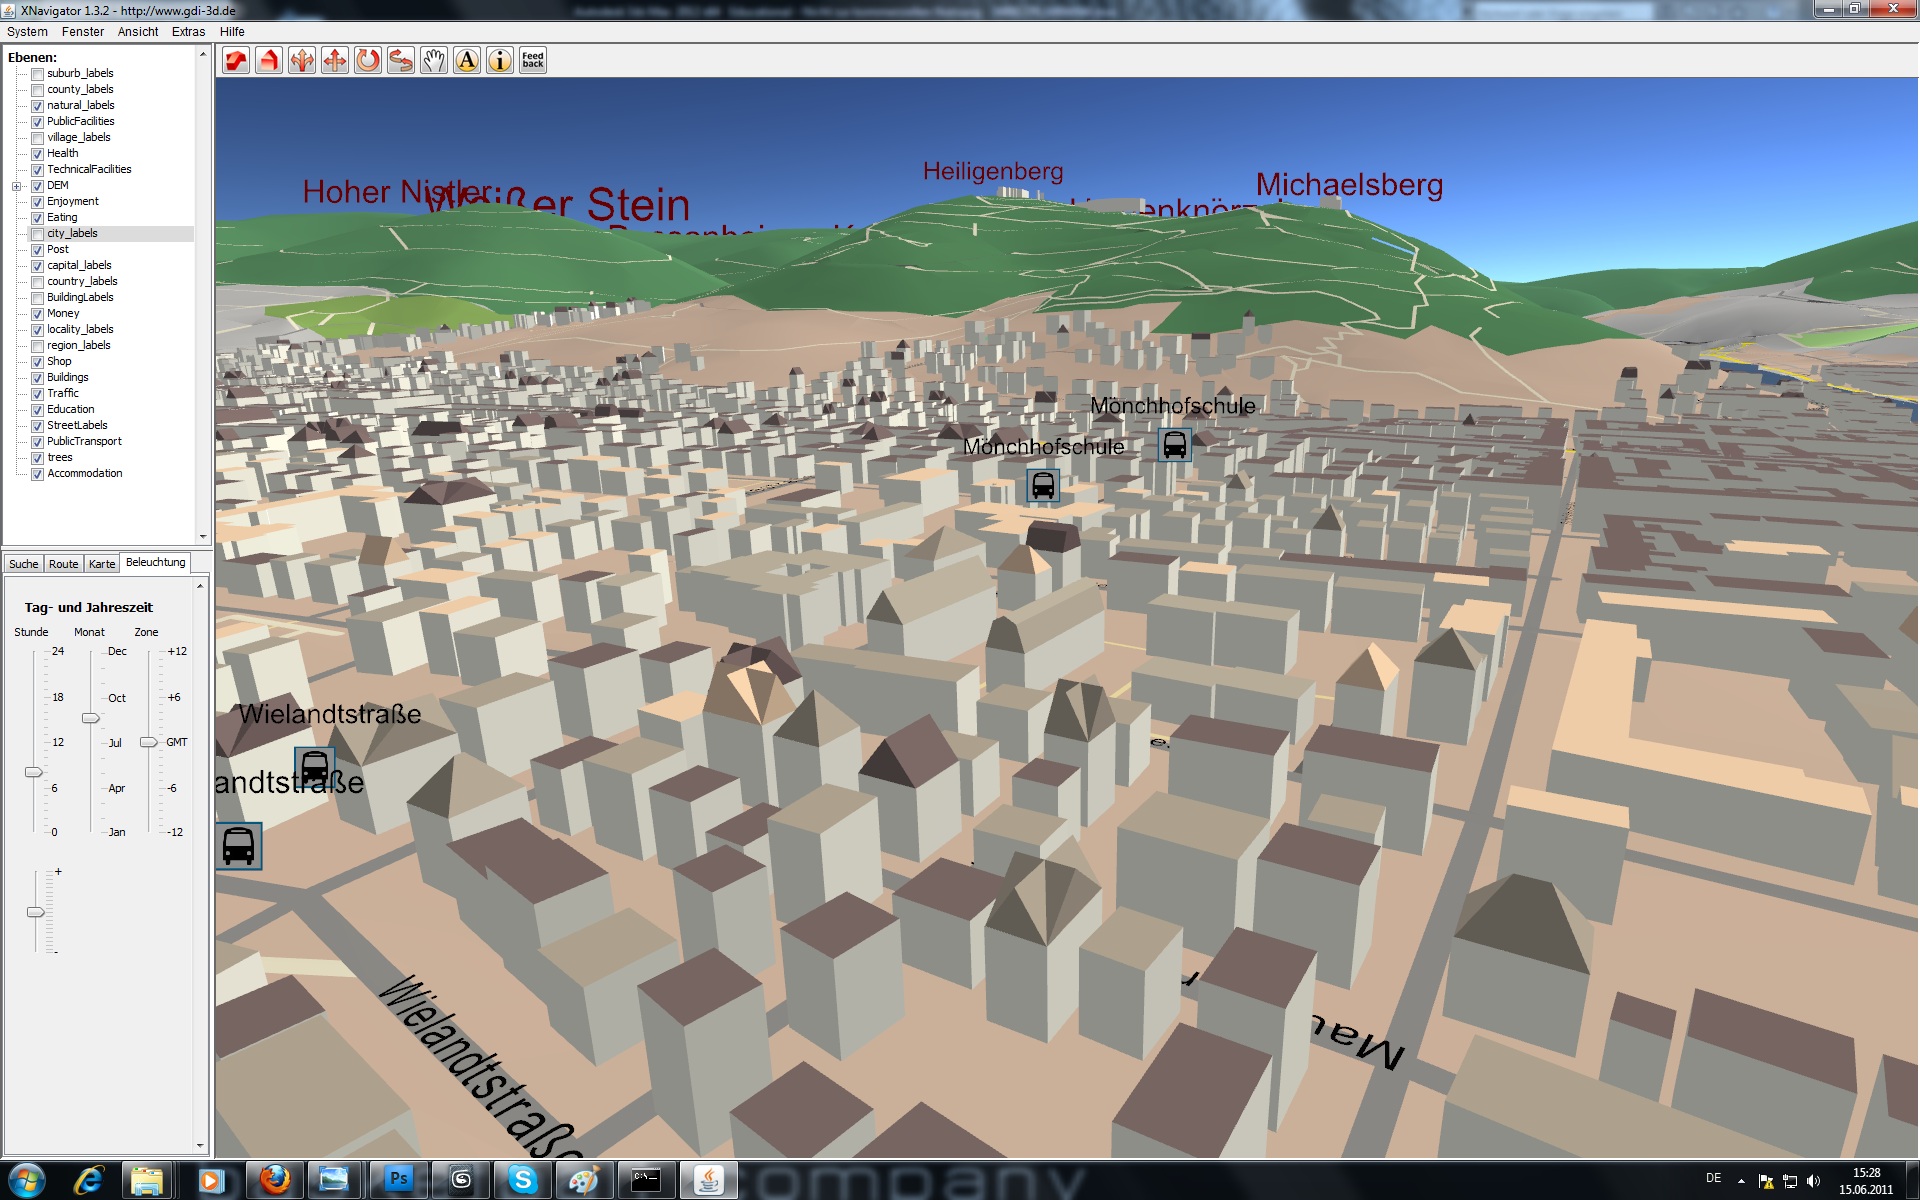Expand the DEM layer tree node
This screenshot has width=1920, height=1200.
click(16, 186)
